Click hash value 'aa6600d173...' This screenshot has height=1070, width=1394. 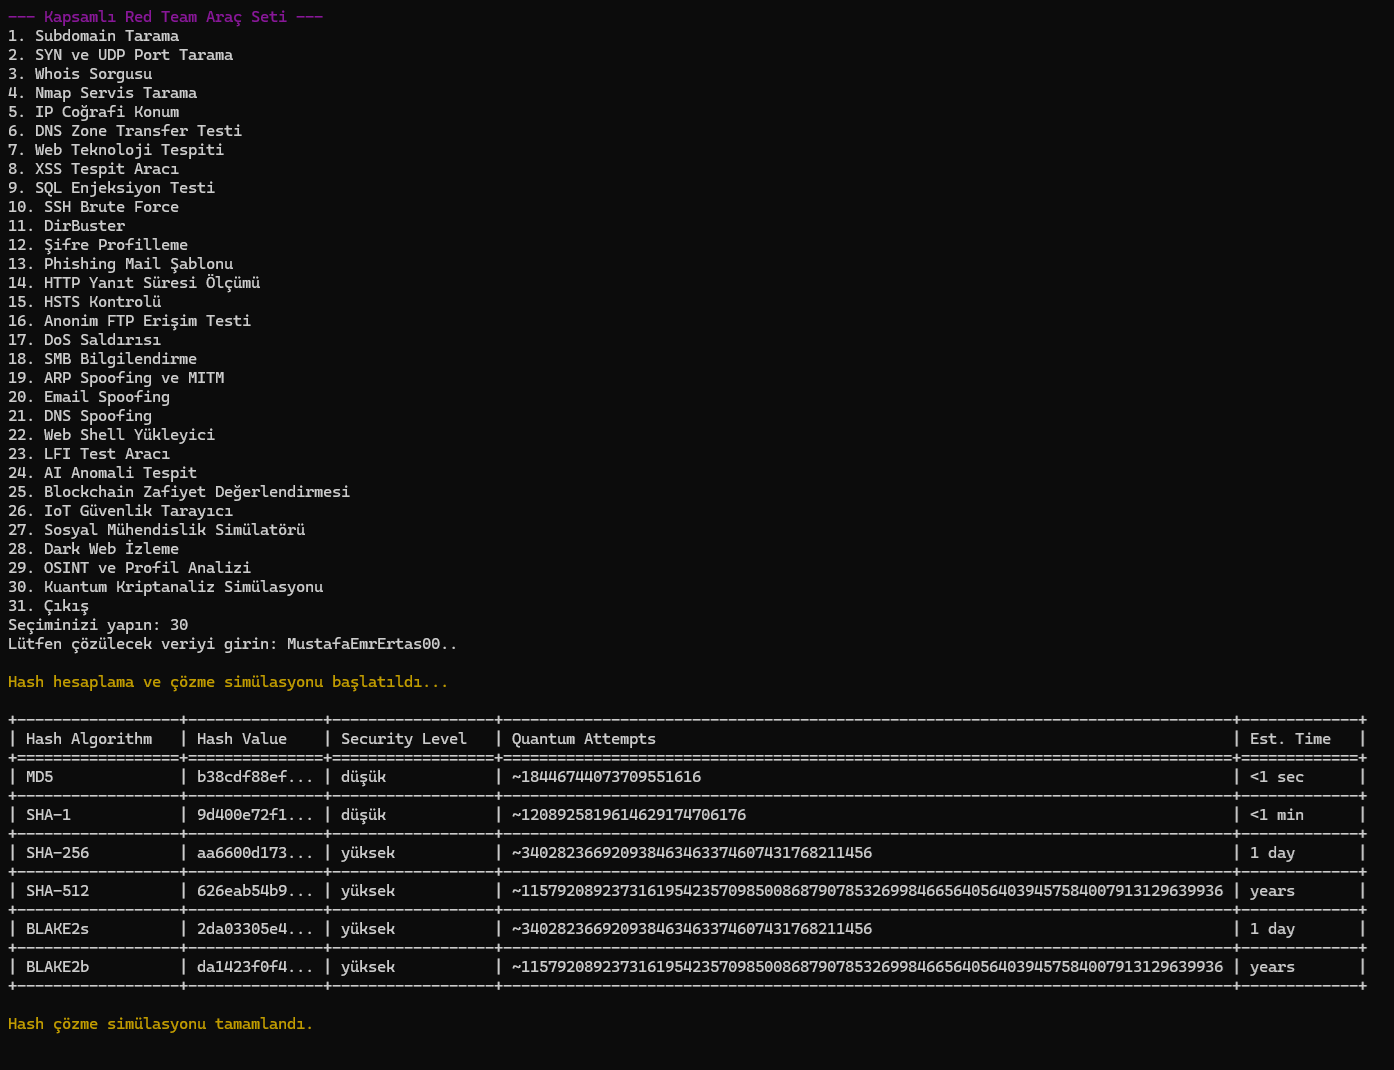(255, 853)
